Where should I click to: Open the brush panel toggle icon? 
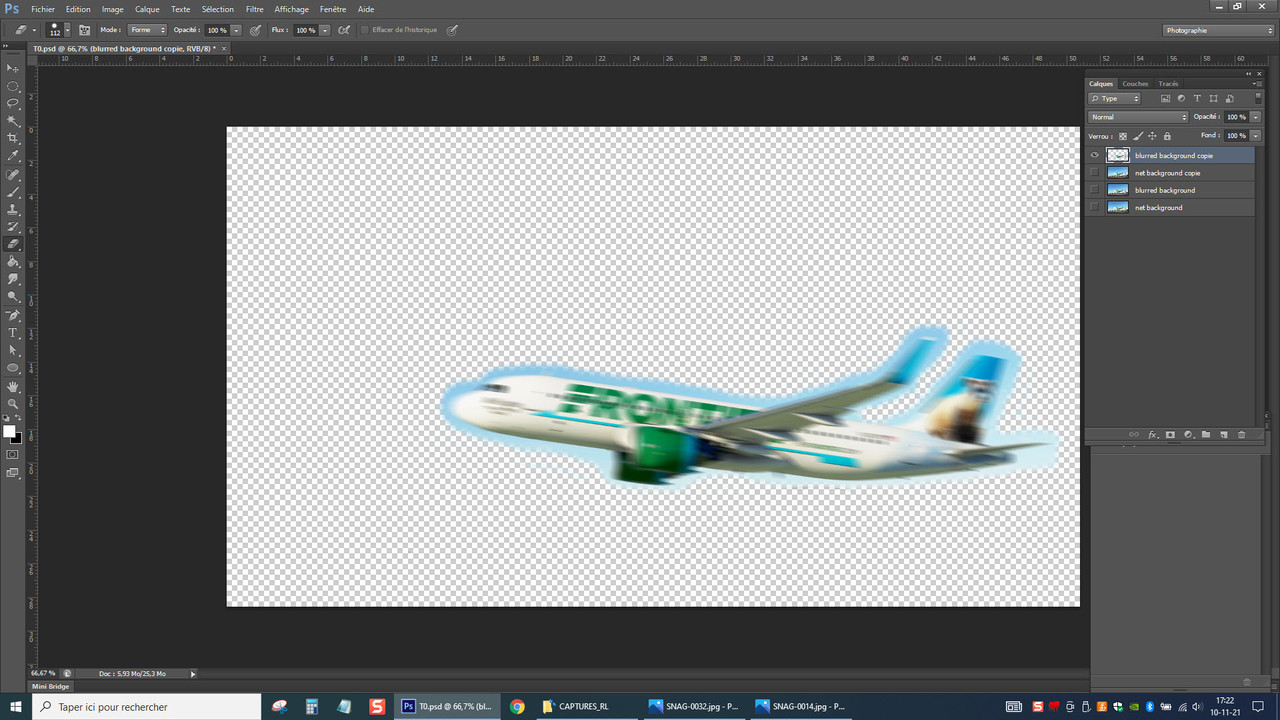pyautogui.click(x=84, y=30)
